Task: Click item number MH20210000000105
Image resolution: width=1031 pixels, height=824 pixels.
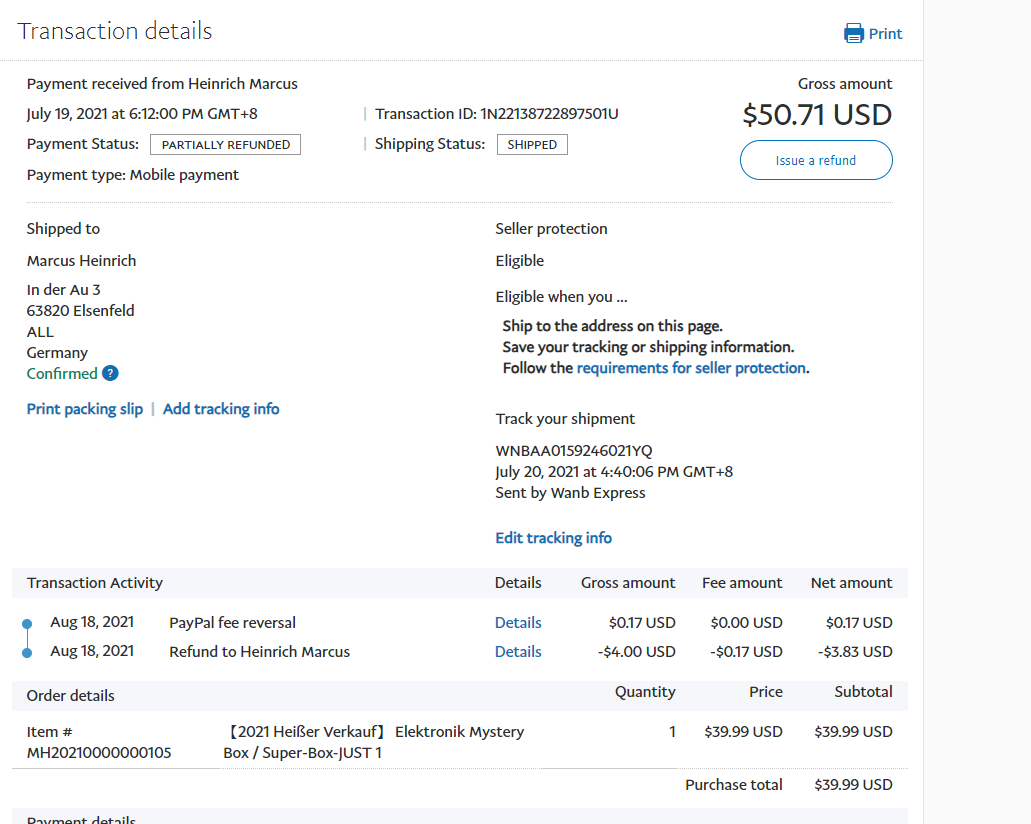Action: click(99, 753)
